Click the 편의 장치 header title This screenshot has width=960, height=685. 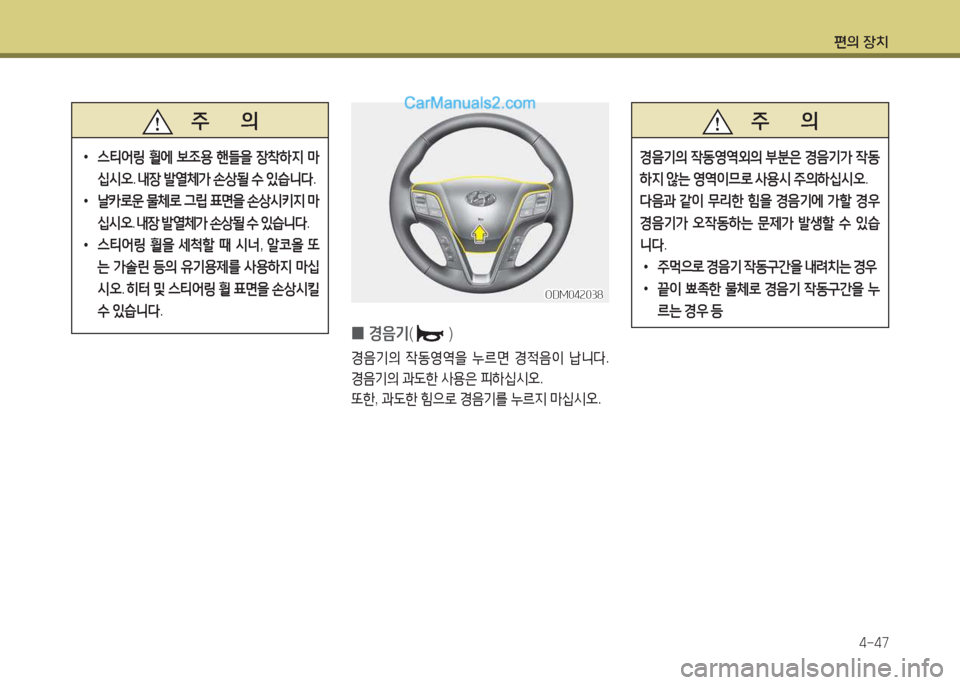[x=861, y=42]
